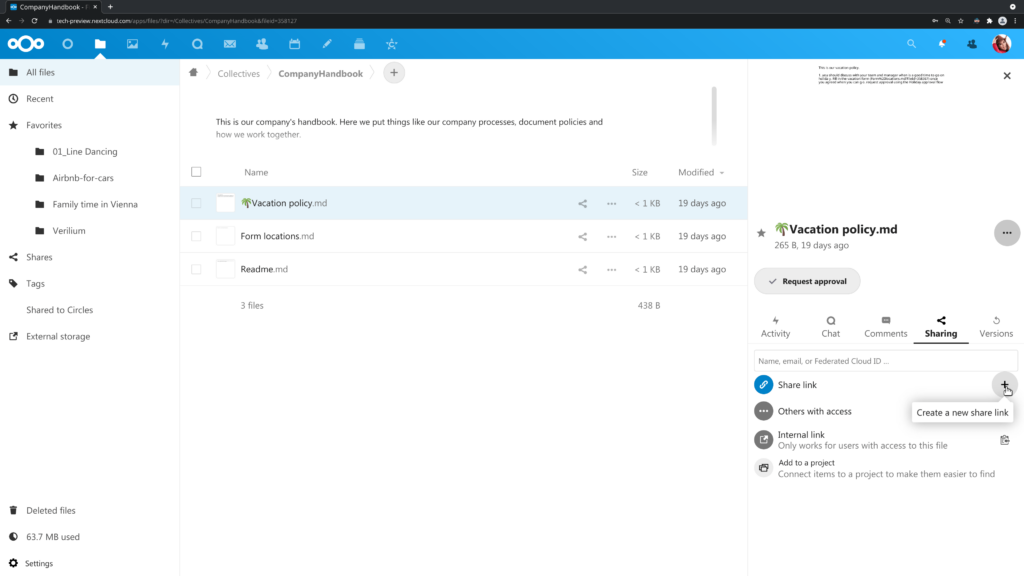Change sort order via the Modified column arrow
Screen dimensions: 1024x576
pyautogui.click(x=721, y=171)
